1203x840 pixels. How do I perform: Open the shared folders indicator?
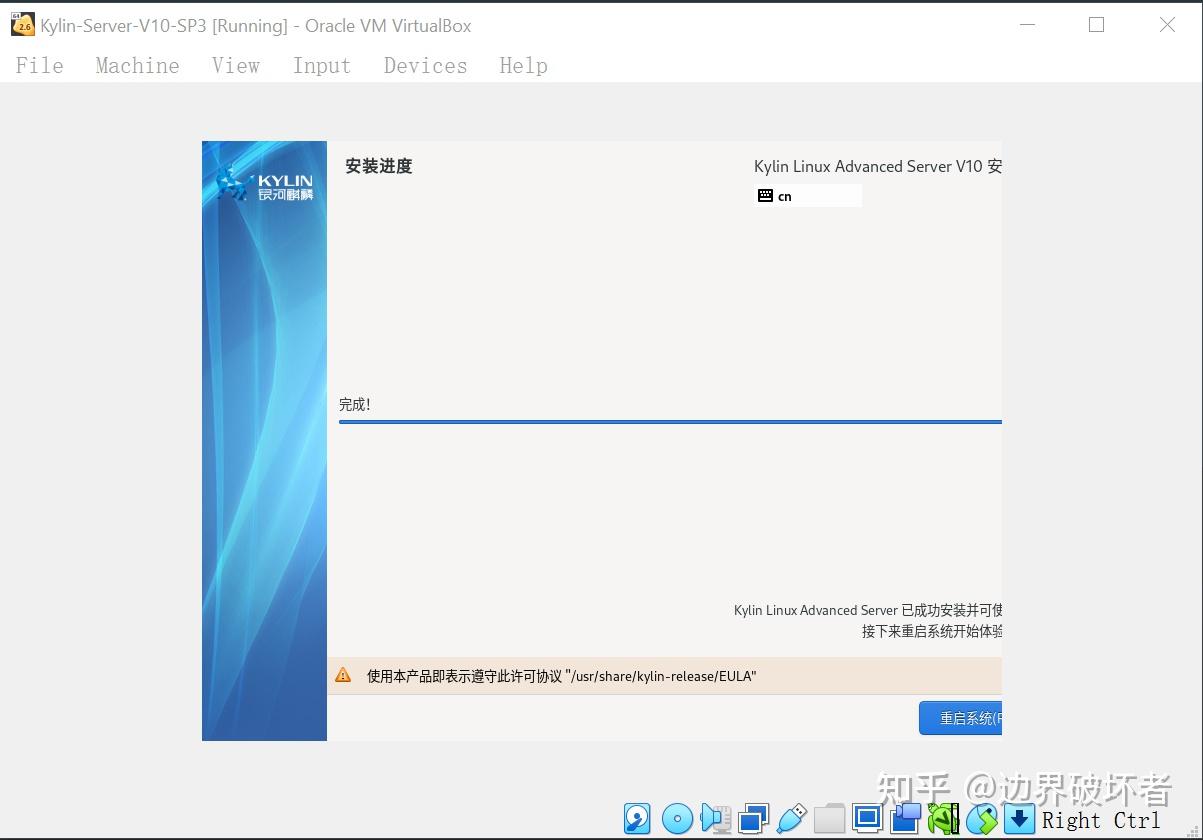829,818
